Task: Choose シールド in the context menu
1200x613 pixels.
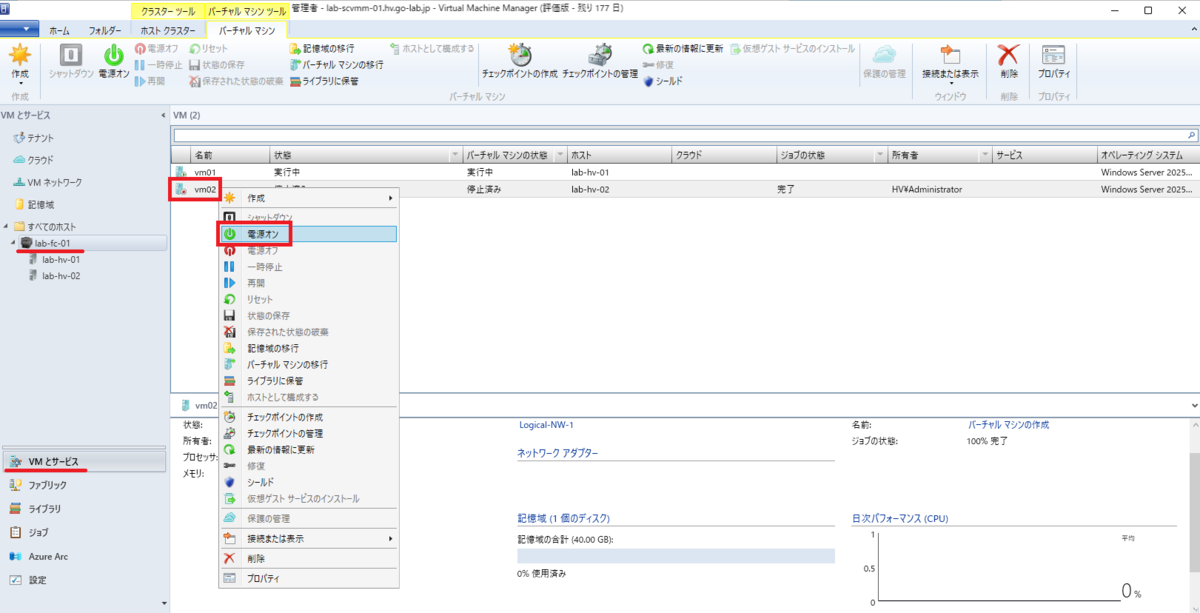Action: (x=309, y=482)
